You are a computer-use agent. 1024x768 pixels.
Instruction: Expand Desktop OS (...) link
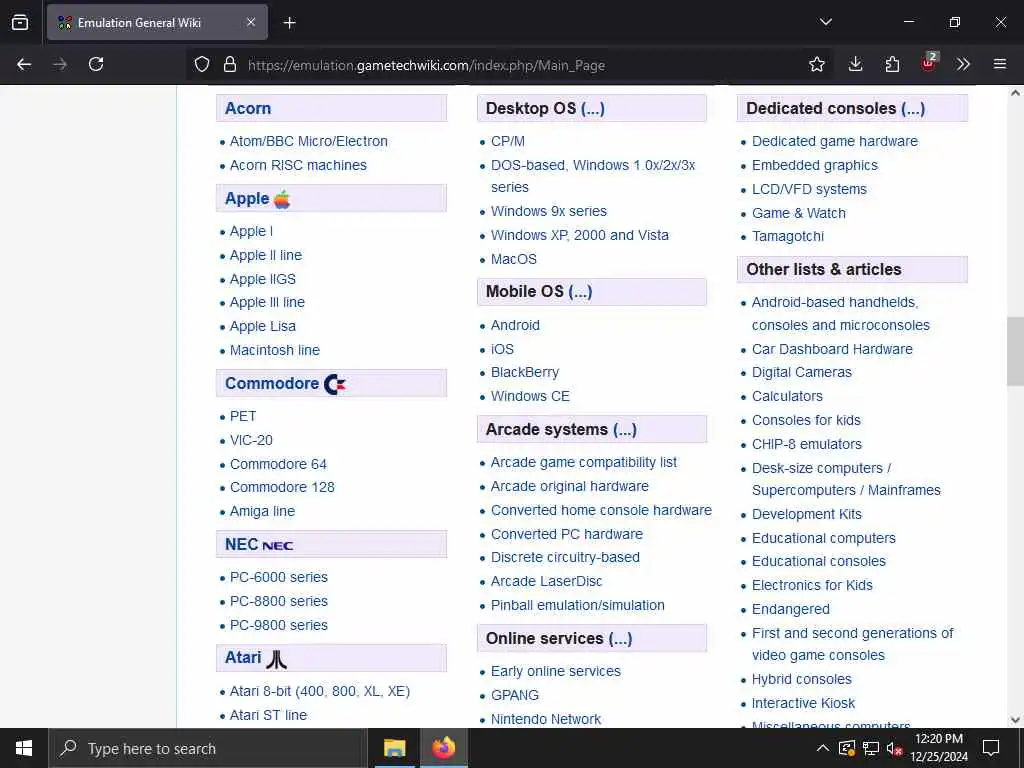[x=592, y=108]
